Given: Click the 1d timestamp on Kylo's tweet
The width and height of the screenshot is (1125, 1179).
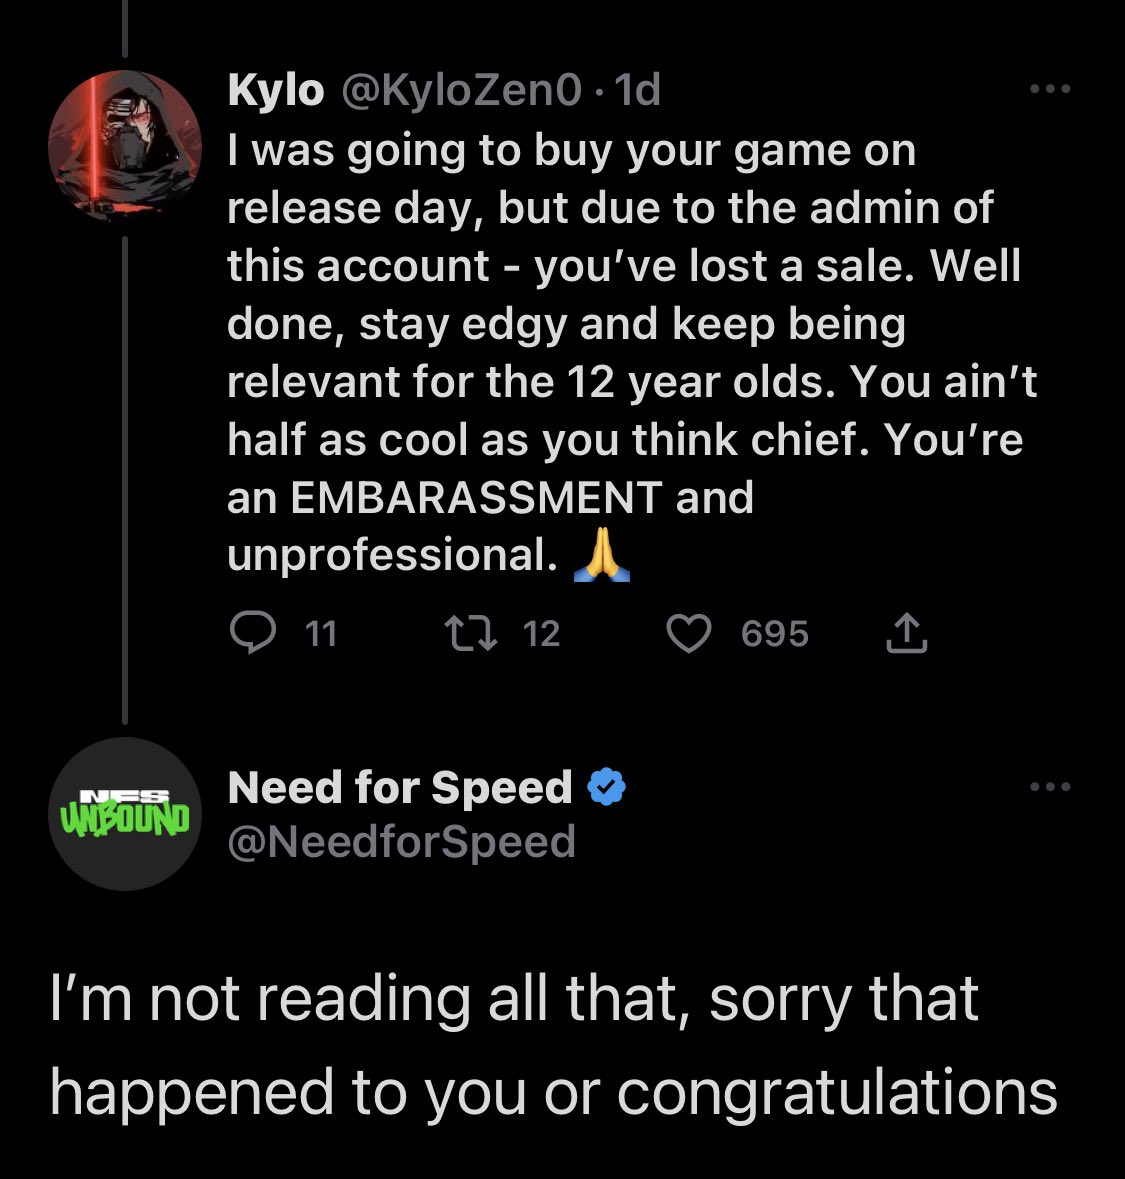Looking at the screenshot, I should pyautogui.click(x=638, y=91).
